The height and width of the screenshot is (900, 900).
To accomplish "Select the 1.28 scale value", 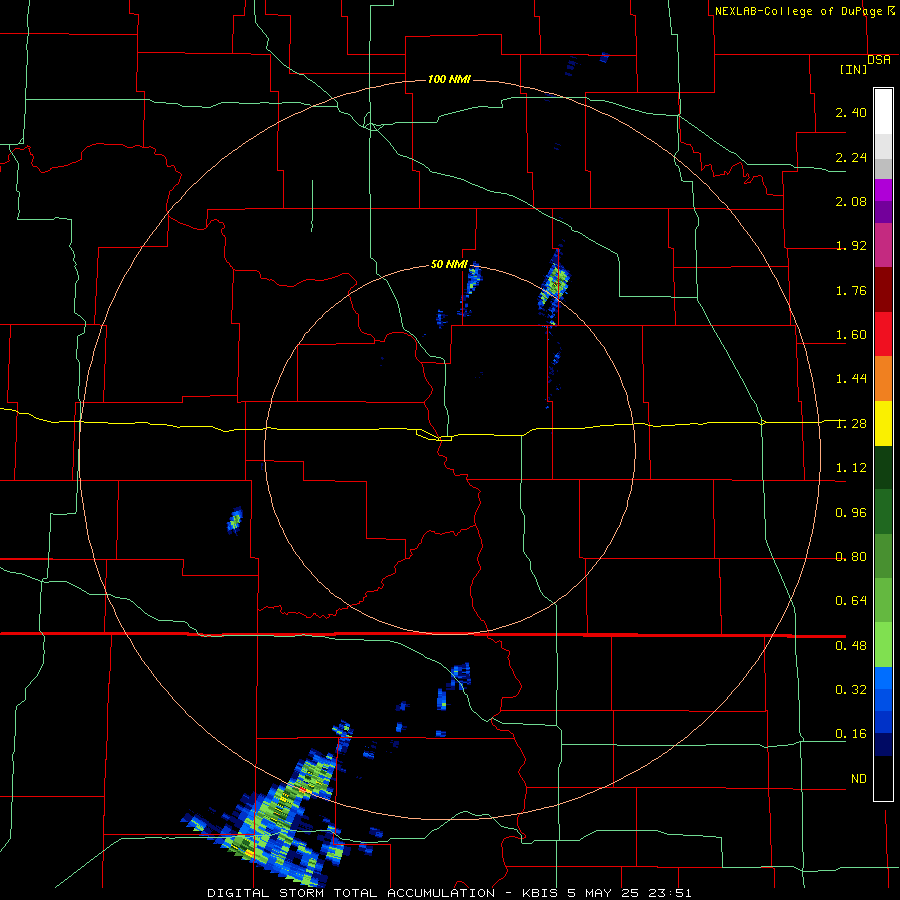I will [851, 424].
